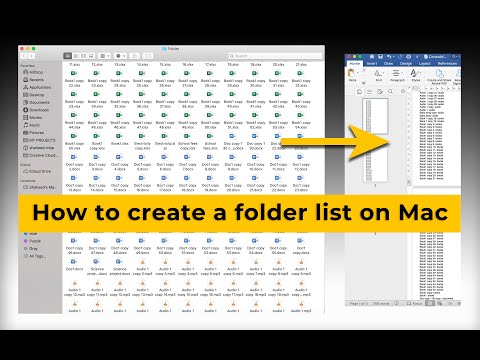Click Create and Share Adobe PDF

[x=439, y=76]
